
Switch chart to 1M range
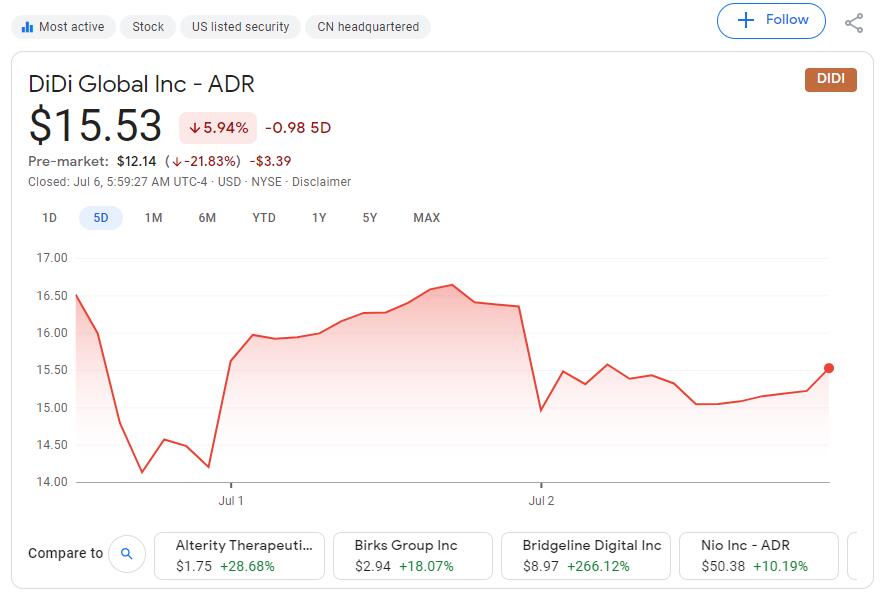click(153, 218)
